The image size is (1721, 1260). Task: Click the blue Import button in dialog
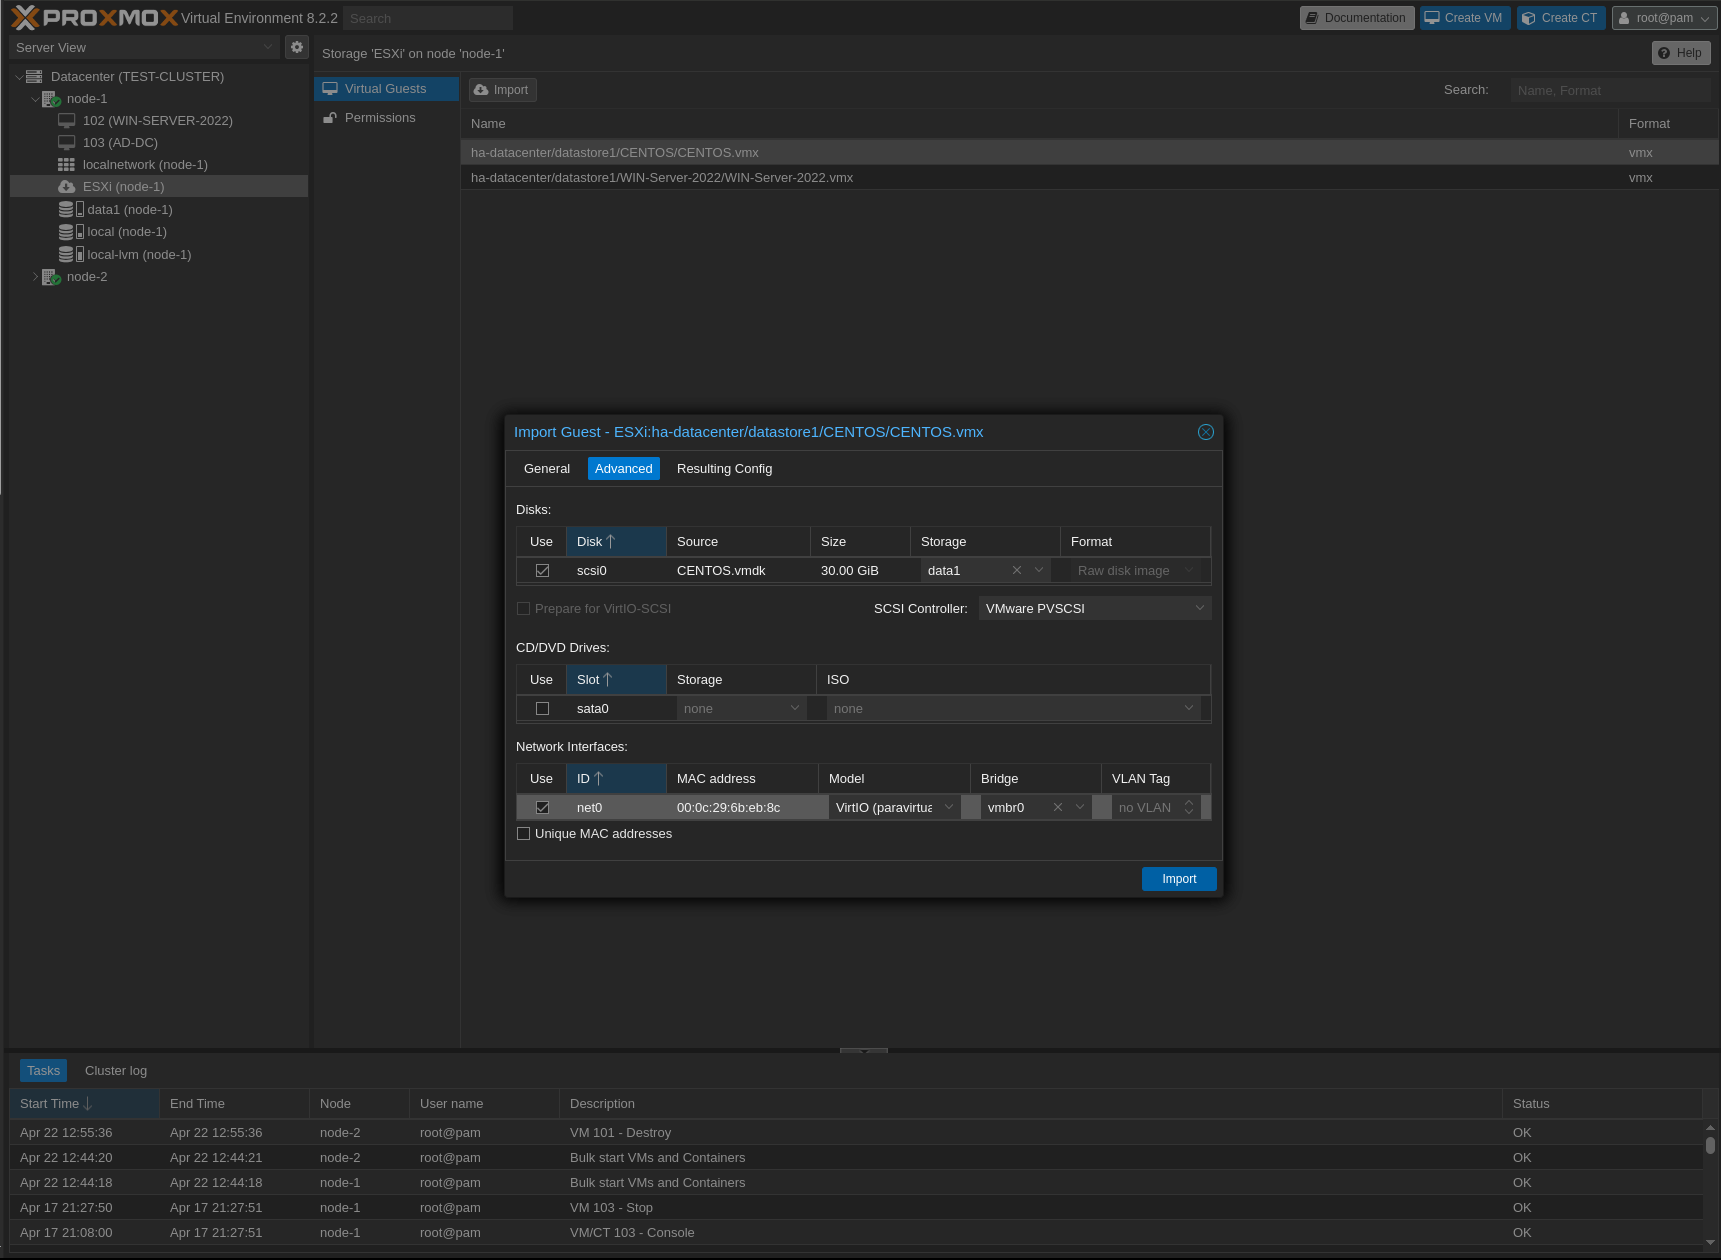(1179, 879)
